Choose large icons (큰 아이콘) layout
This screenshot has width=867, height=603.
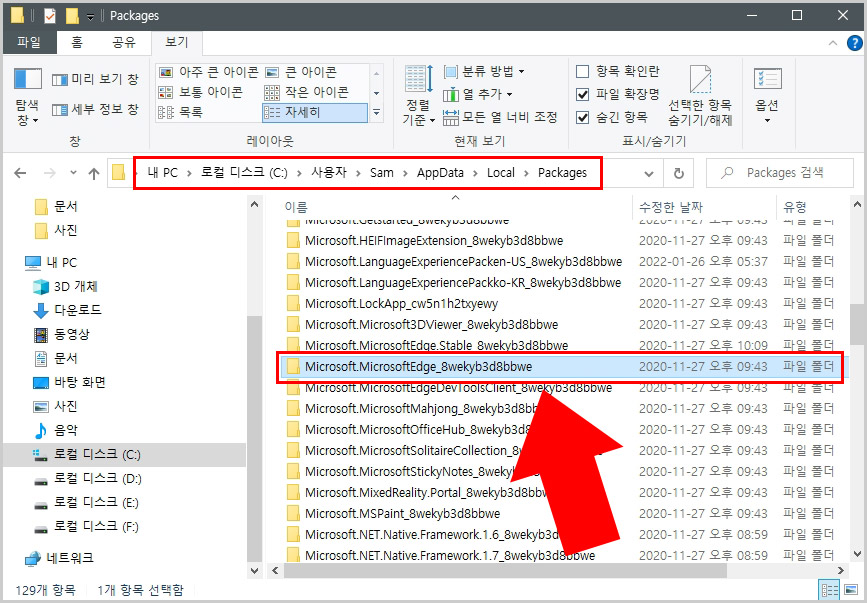coord(301,72)
